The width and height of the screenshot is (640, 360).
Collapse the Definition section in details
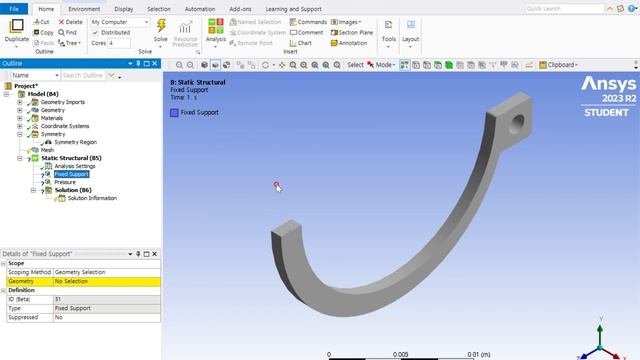[x=3, y=291]
